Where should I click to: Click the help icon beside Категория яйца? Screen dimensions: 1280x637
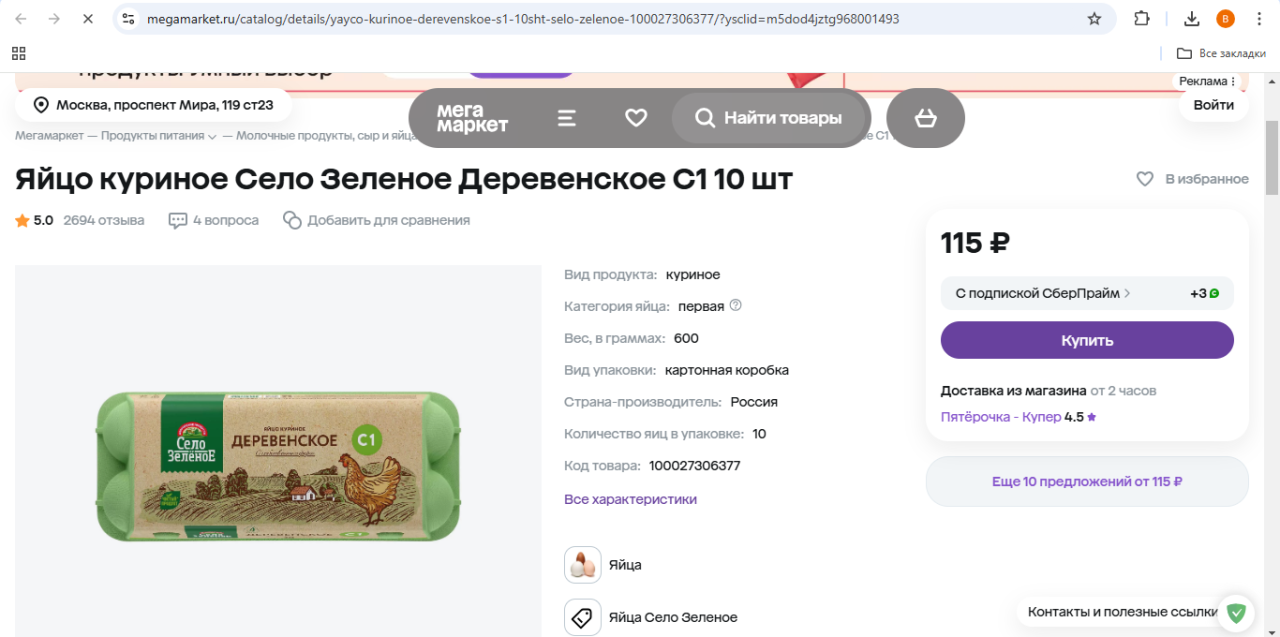tap(737, 305)
